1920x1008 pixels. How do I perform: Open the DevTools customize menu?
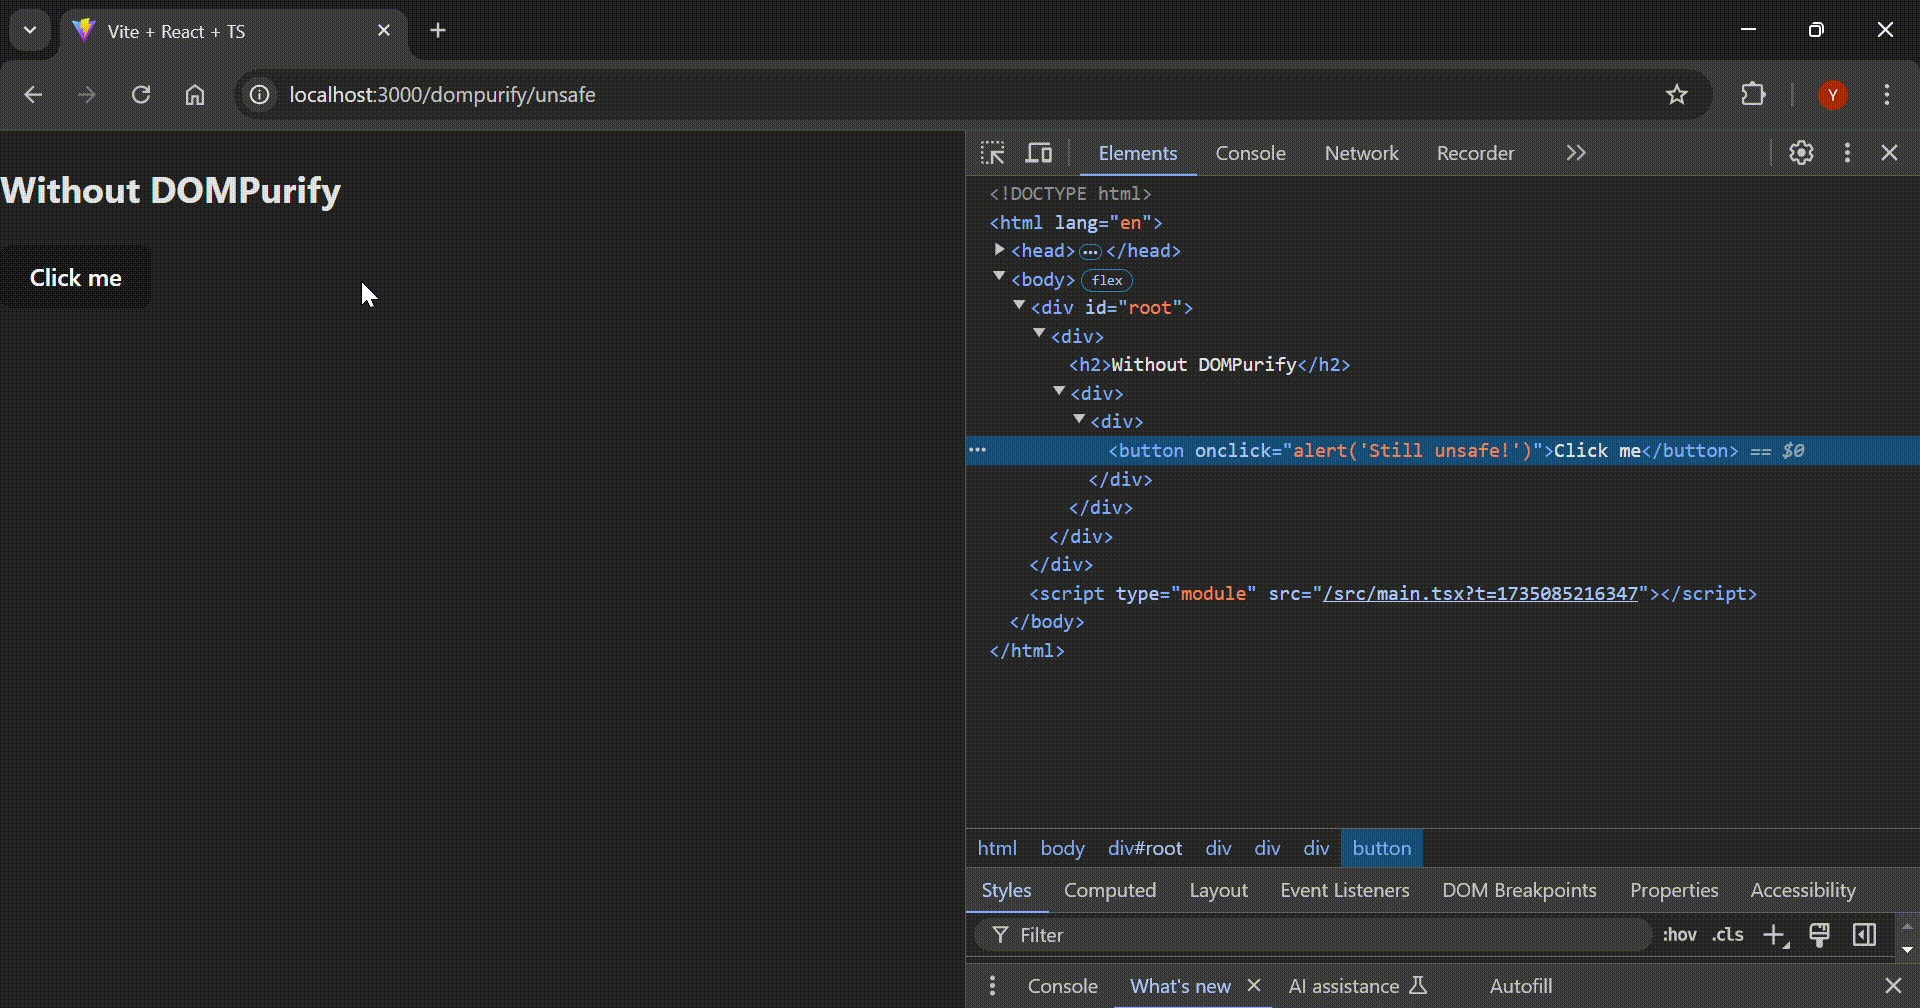coord(1847,153)
